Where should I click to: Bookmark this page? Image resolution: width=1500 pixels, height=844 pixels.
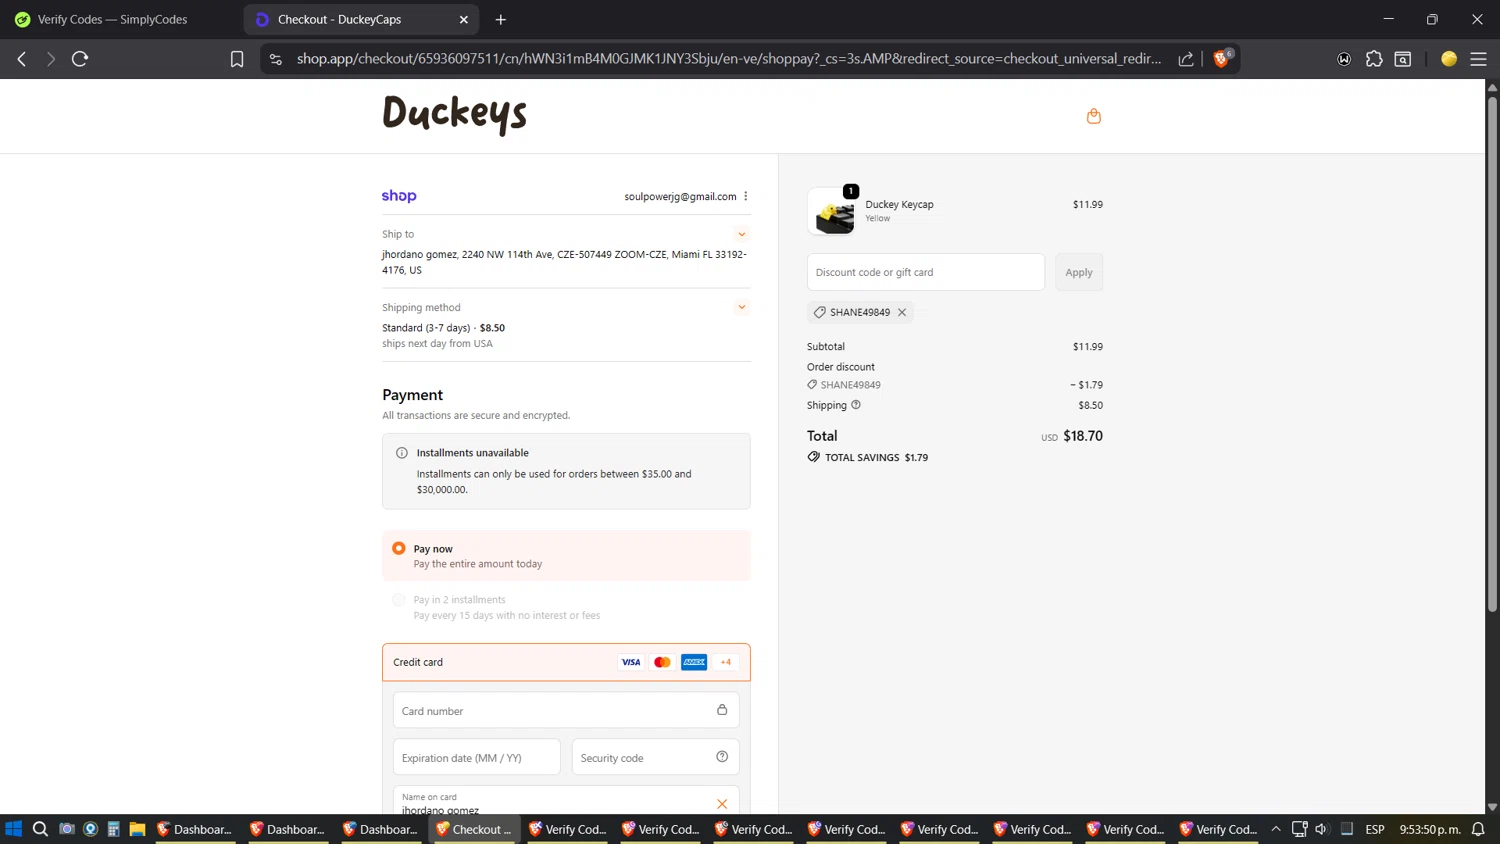click(237, 59)
